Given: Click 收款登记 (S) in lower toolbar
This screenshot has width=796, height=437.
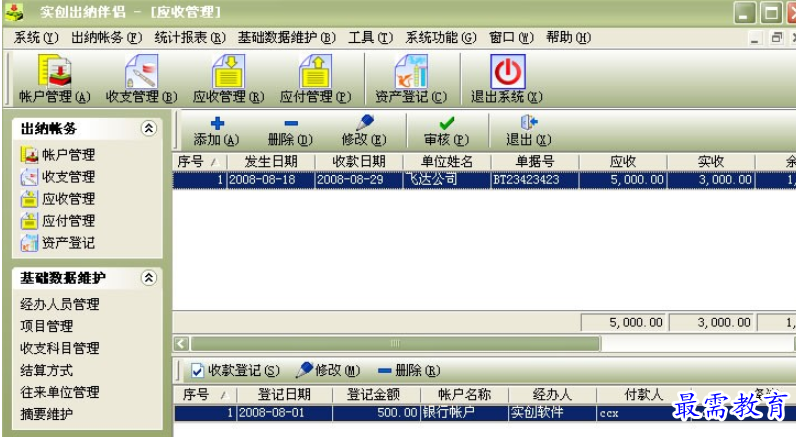Looking at the screenshot, I should click(x=236, y=371).
